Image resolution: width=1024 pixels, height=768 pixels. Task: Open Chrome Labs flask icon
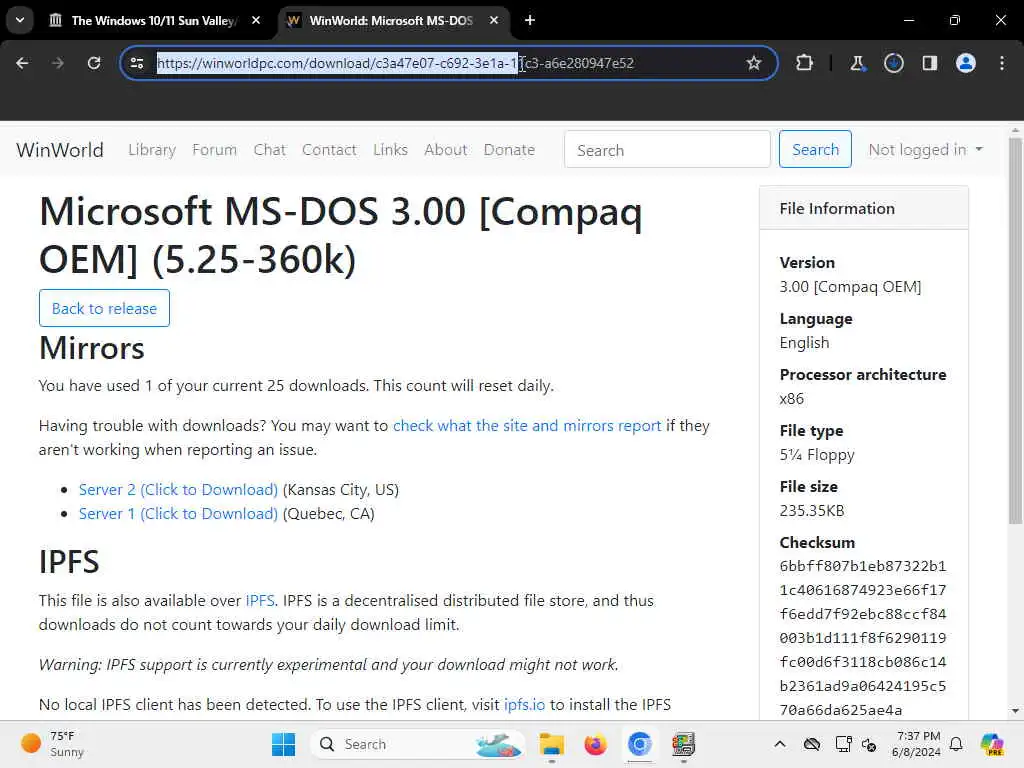click(x=857, y=63)
